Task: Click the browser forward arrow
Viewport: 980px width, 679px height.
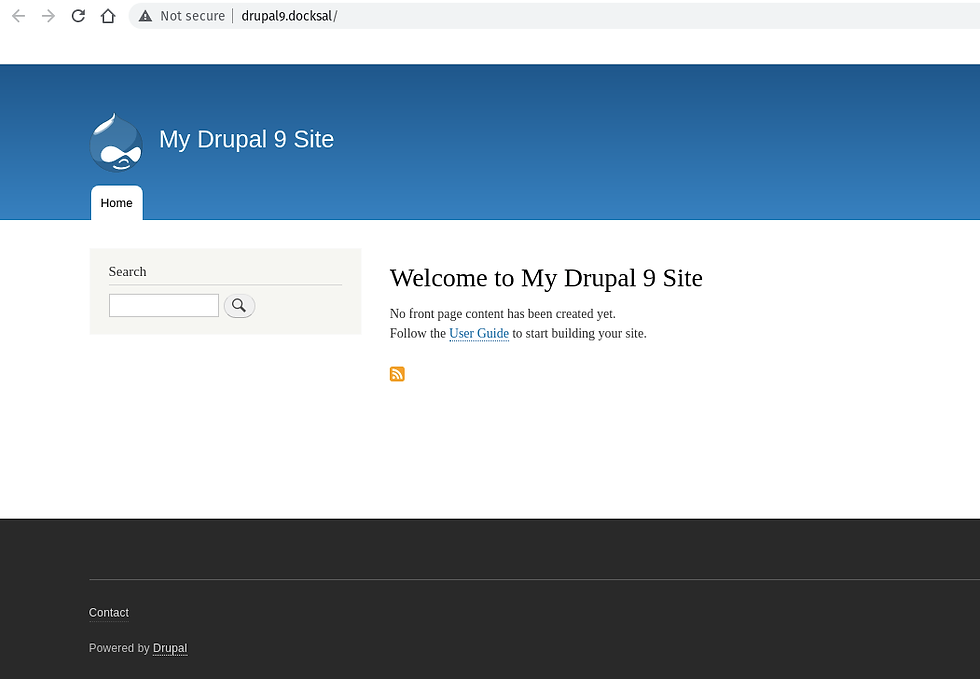Action: (48, 16)
